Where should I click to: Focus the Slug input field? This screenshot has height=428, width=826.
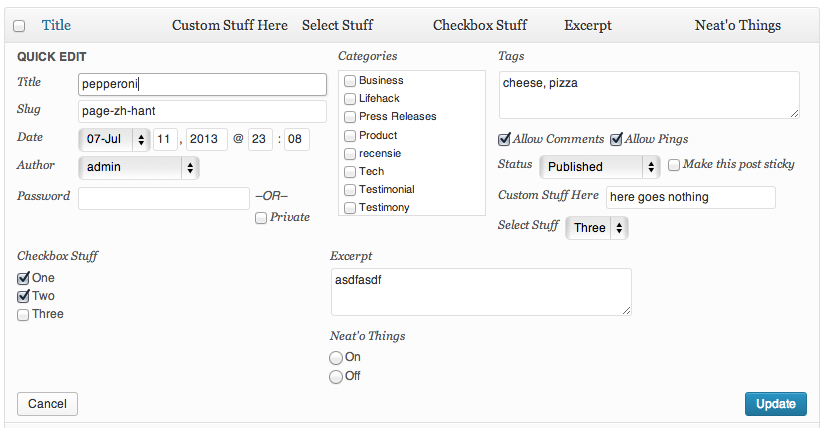point(202,112)
